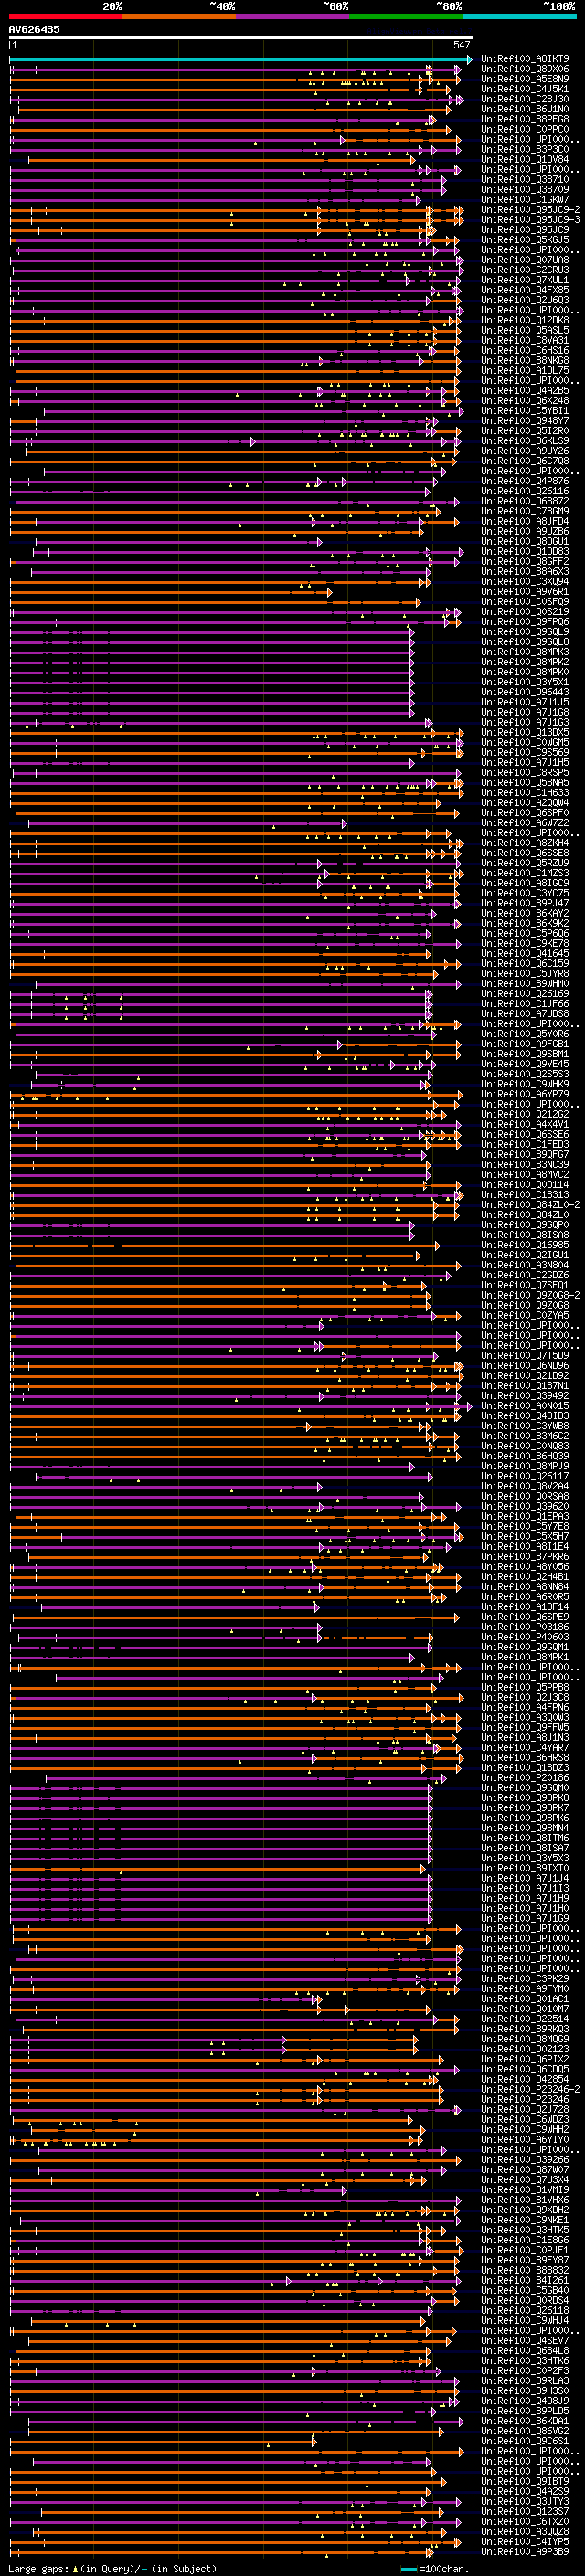The height and width of the screenshot is (2576, 585).
Task: Open hit UniRef100_Q9VE45
Action: click(525, 1064)
